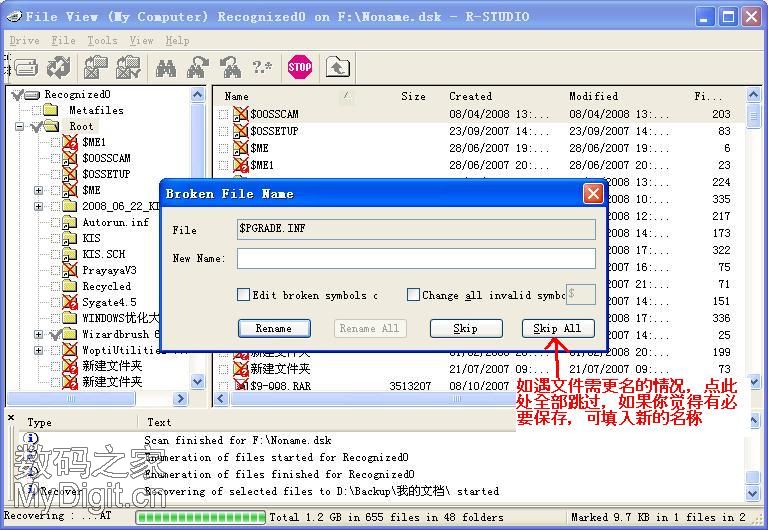Viewport: 768px width, 530px height.
Task: Click the Find binoculars toolbar icon
Action: (x=166, y=68)
